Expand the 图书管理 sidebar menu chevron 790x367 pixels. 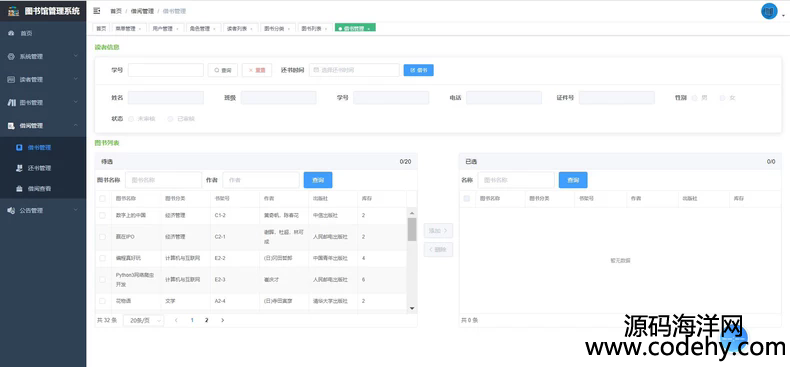76,102
